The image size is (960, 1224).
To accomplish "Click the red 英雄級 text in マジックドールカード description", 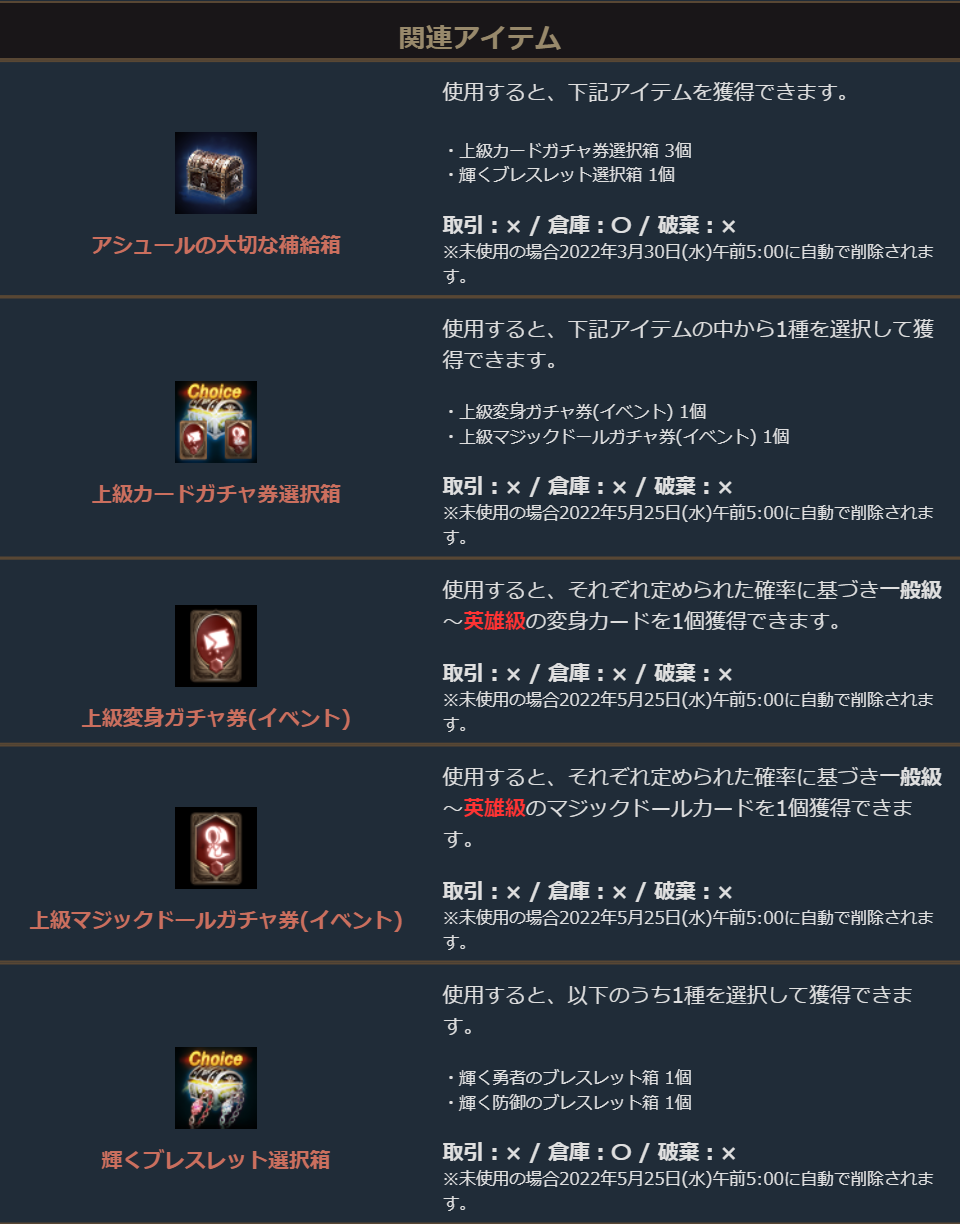I will click(494, 808).
